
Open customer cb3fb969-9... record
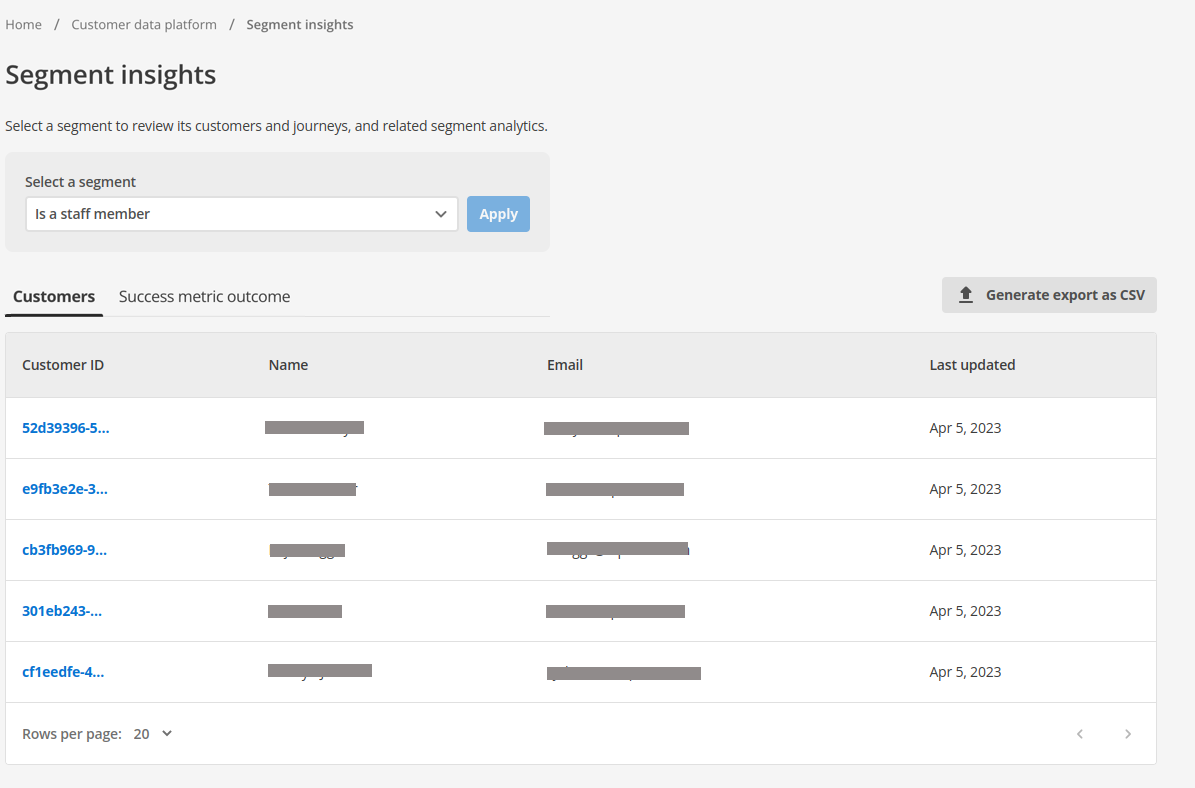(65, 550)
